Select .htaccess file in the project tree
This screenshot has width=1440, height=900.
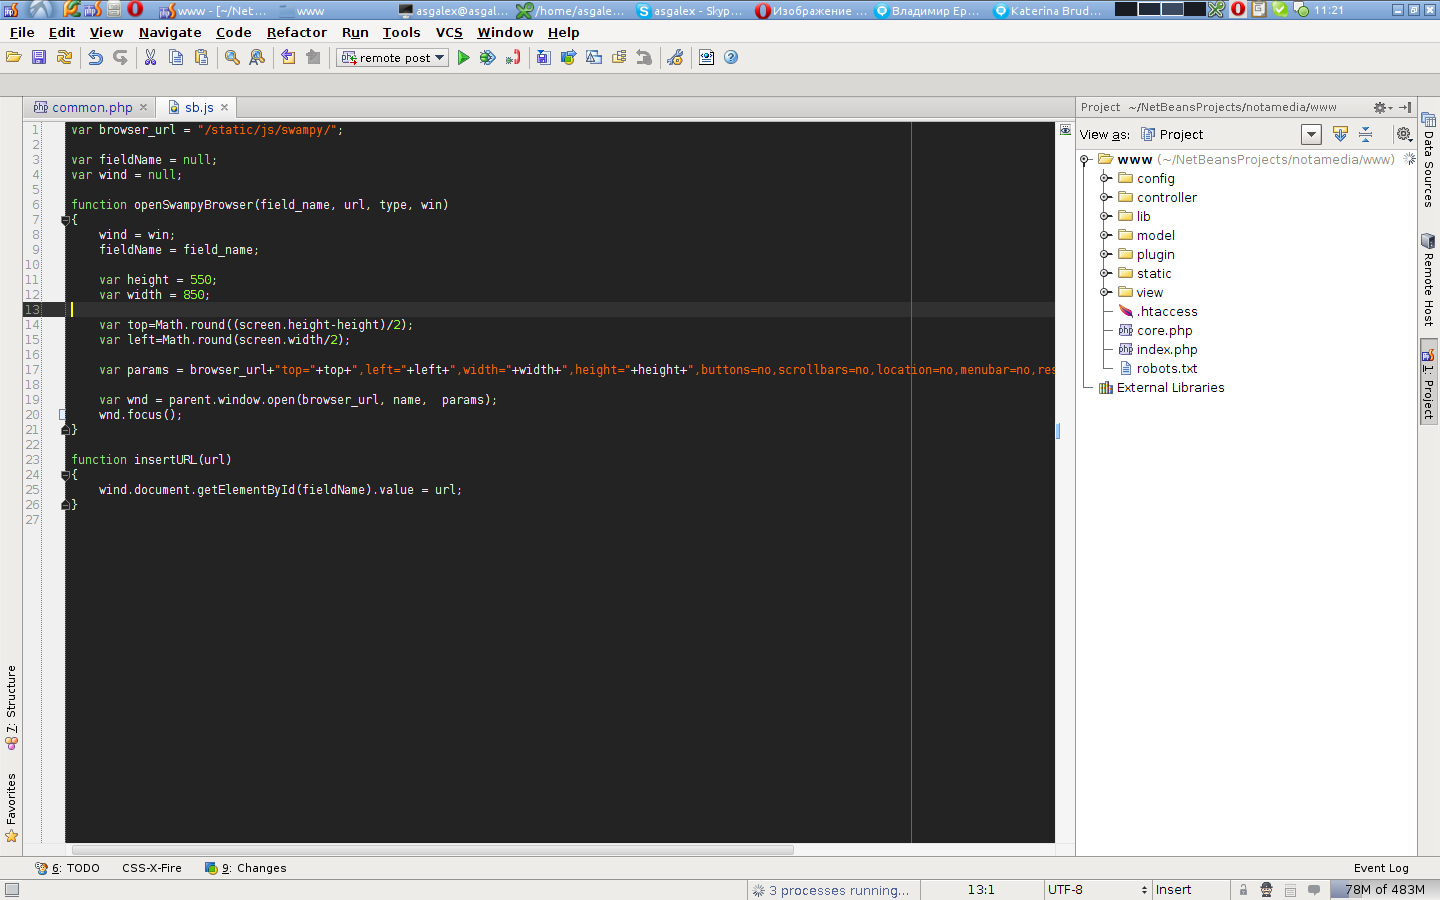(x=1157, y=311)
